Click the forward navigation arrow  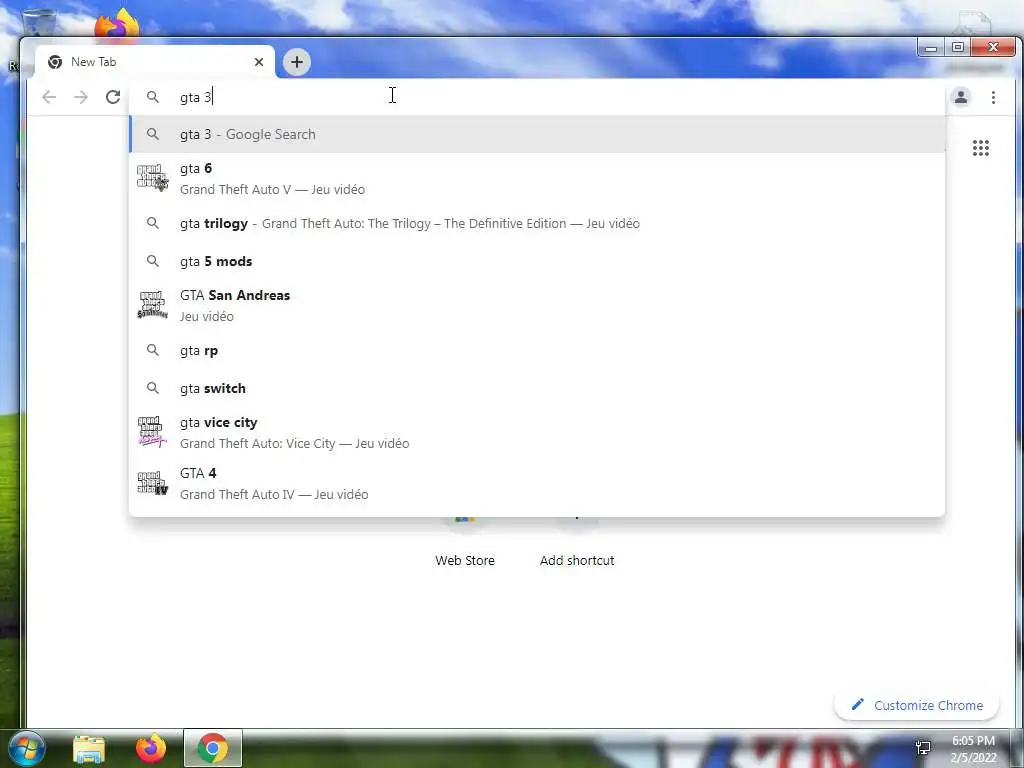pos(81,97)
